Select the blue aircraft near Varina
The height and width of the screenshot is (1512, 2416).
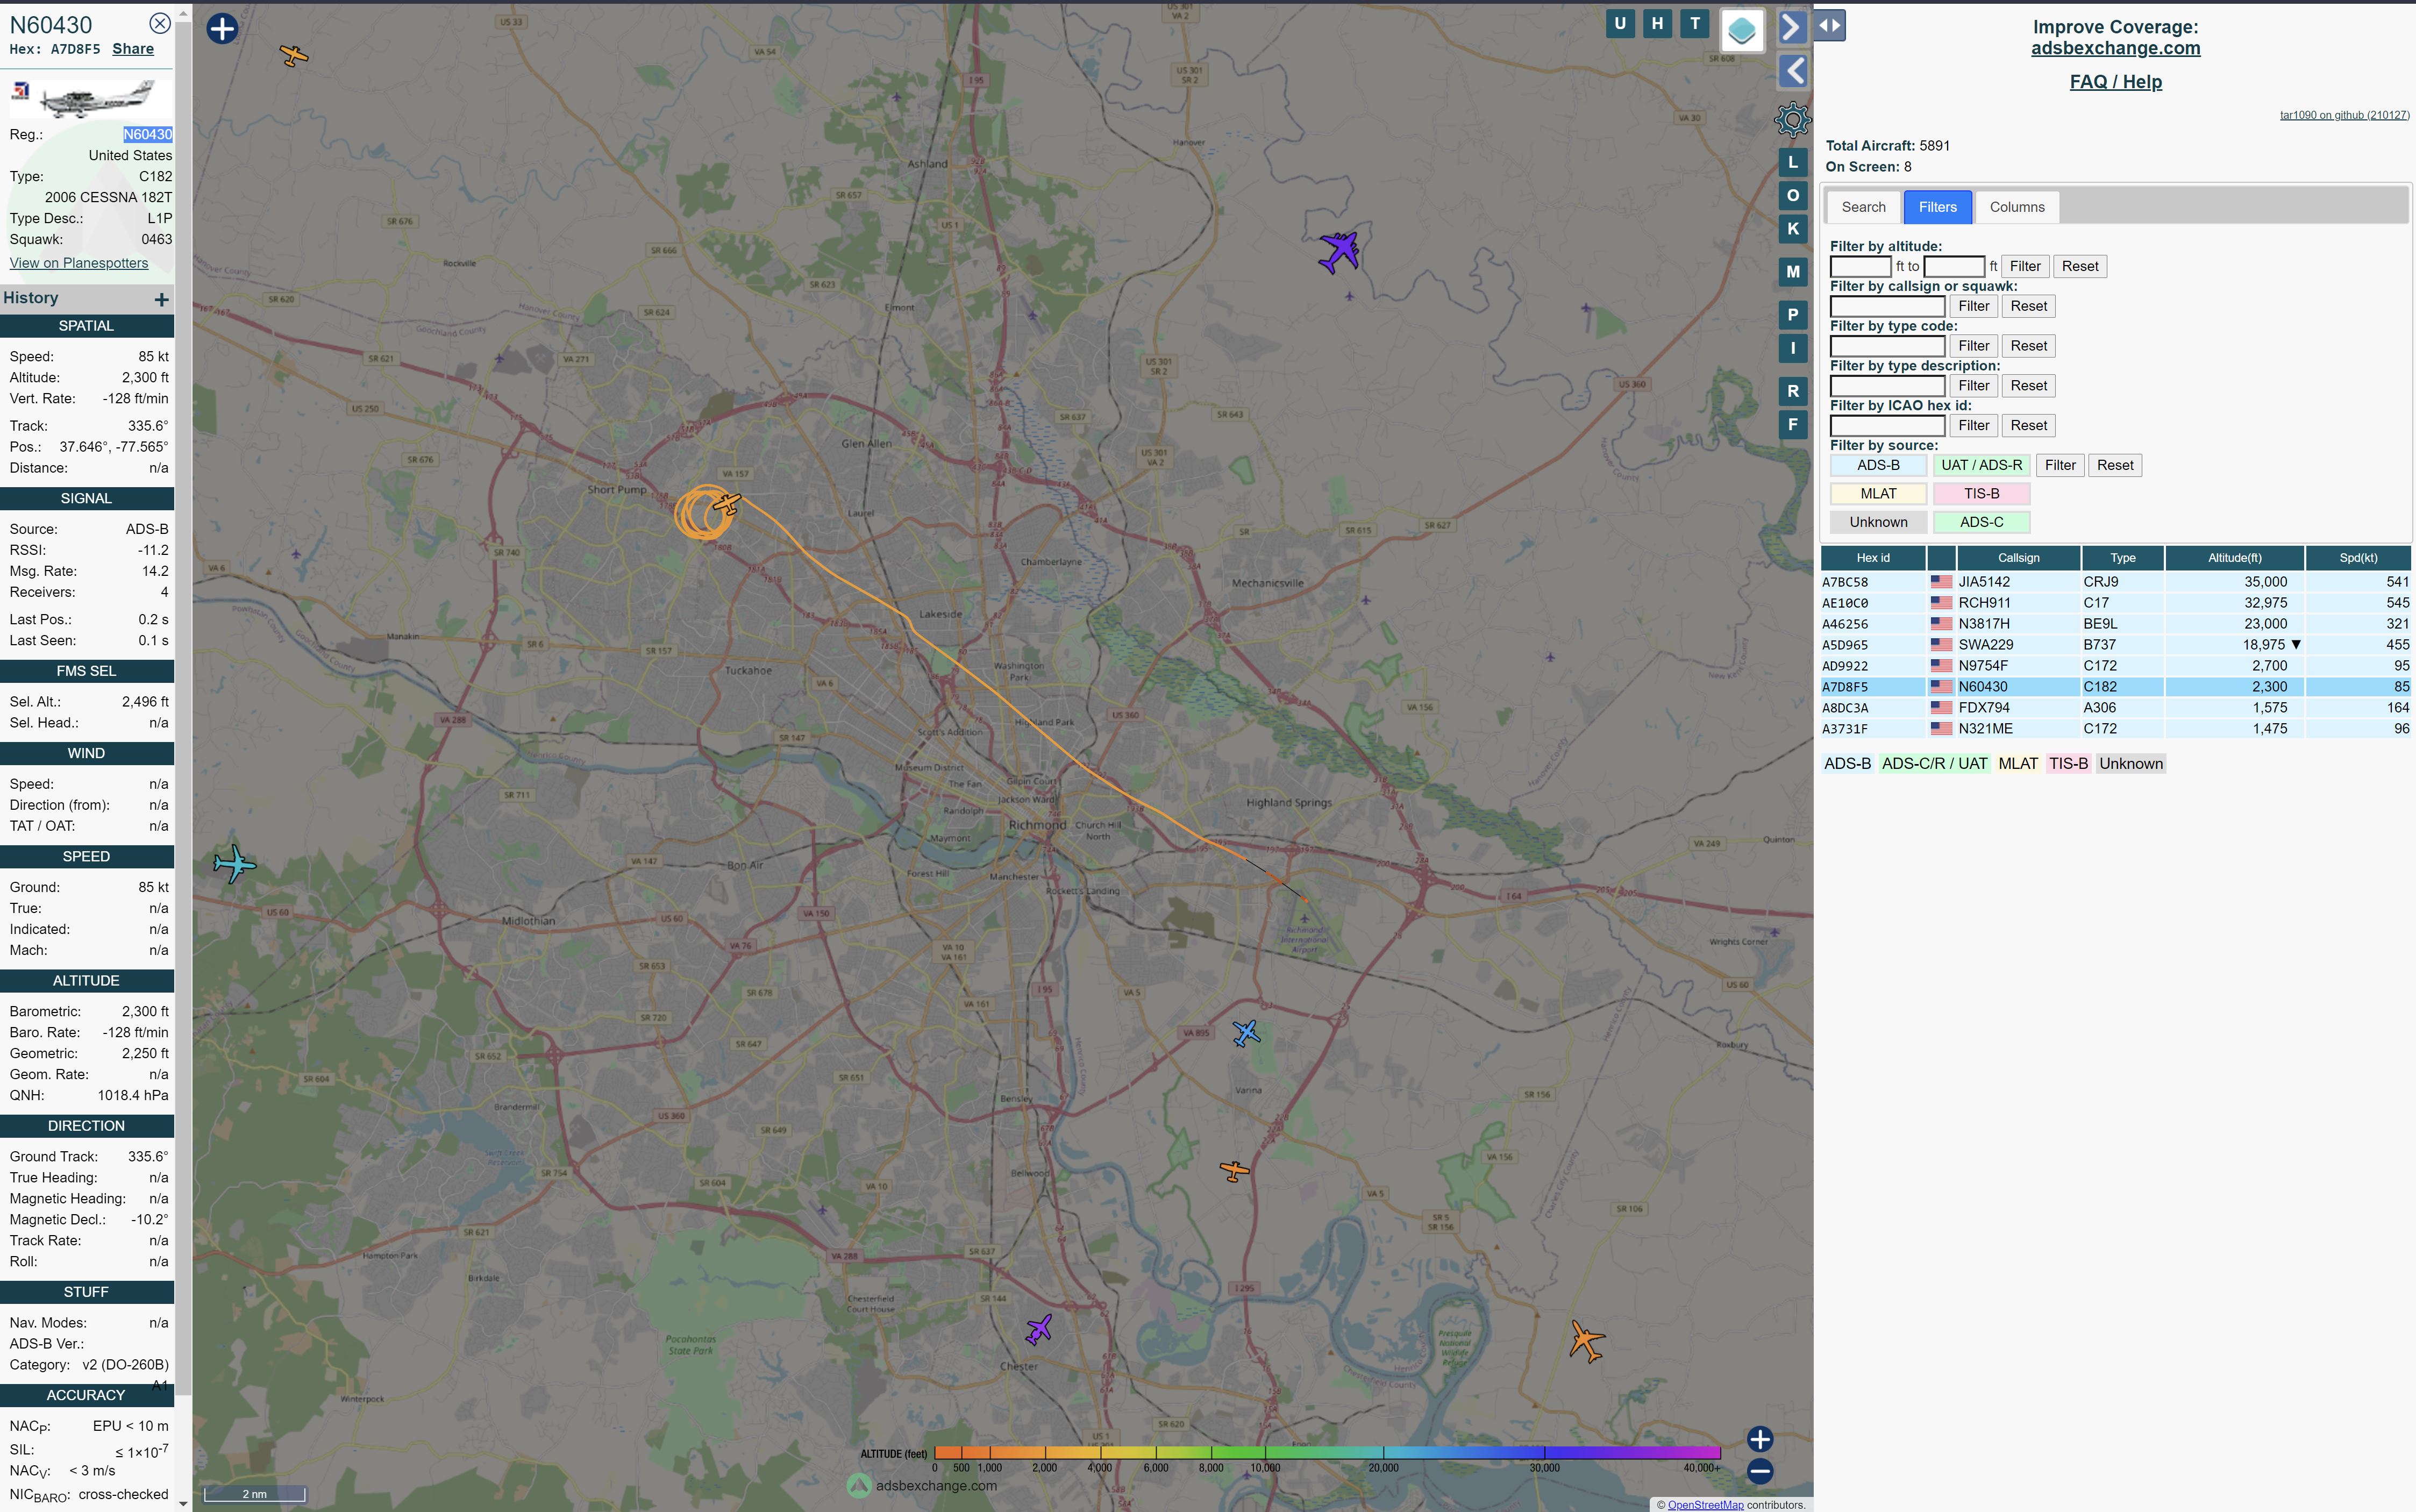(x=1246, y=1033)
